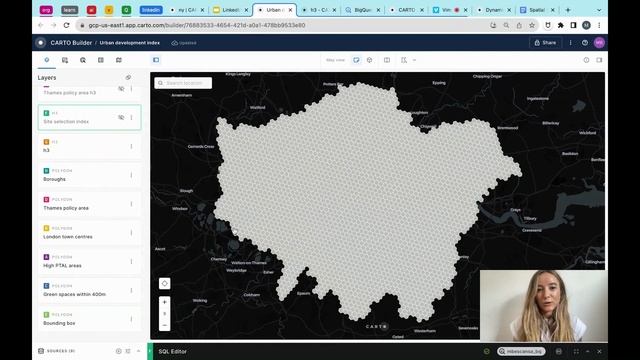
Task: Open options menu for Thames policy area h3
Action: [x=131, y=89]
